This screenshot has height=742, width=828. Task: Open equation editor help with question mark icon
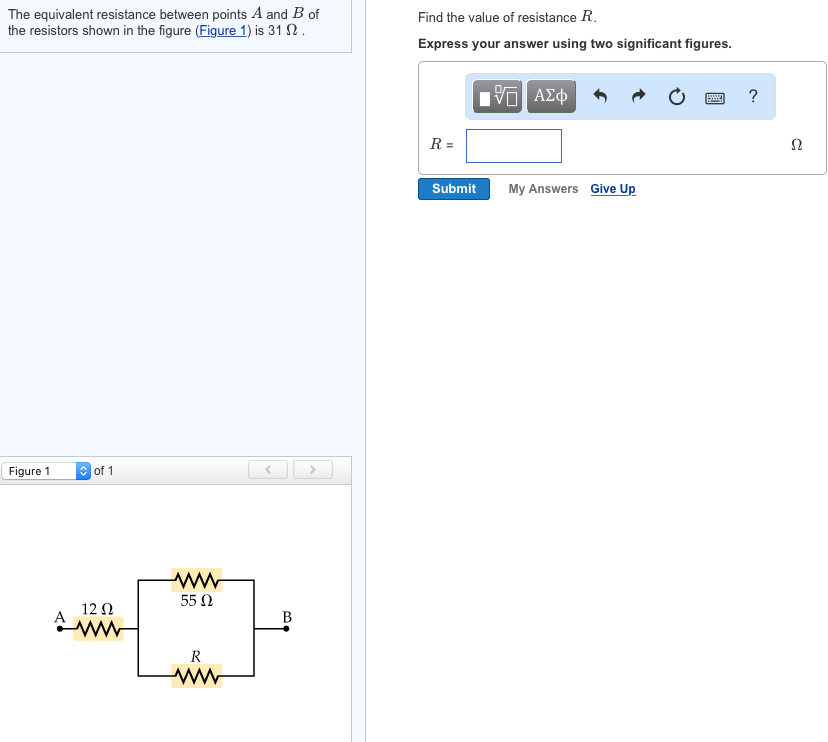(x=752, y=96)
